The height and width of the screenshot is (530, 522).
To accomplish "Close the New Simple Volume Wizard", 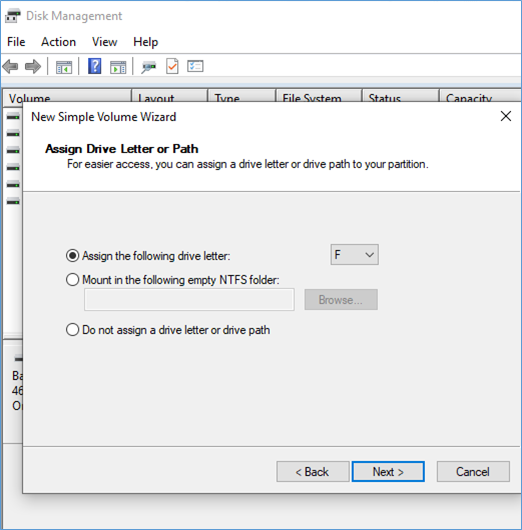I will (506, 116).
